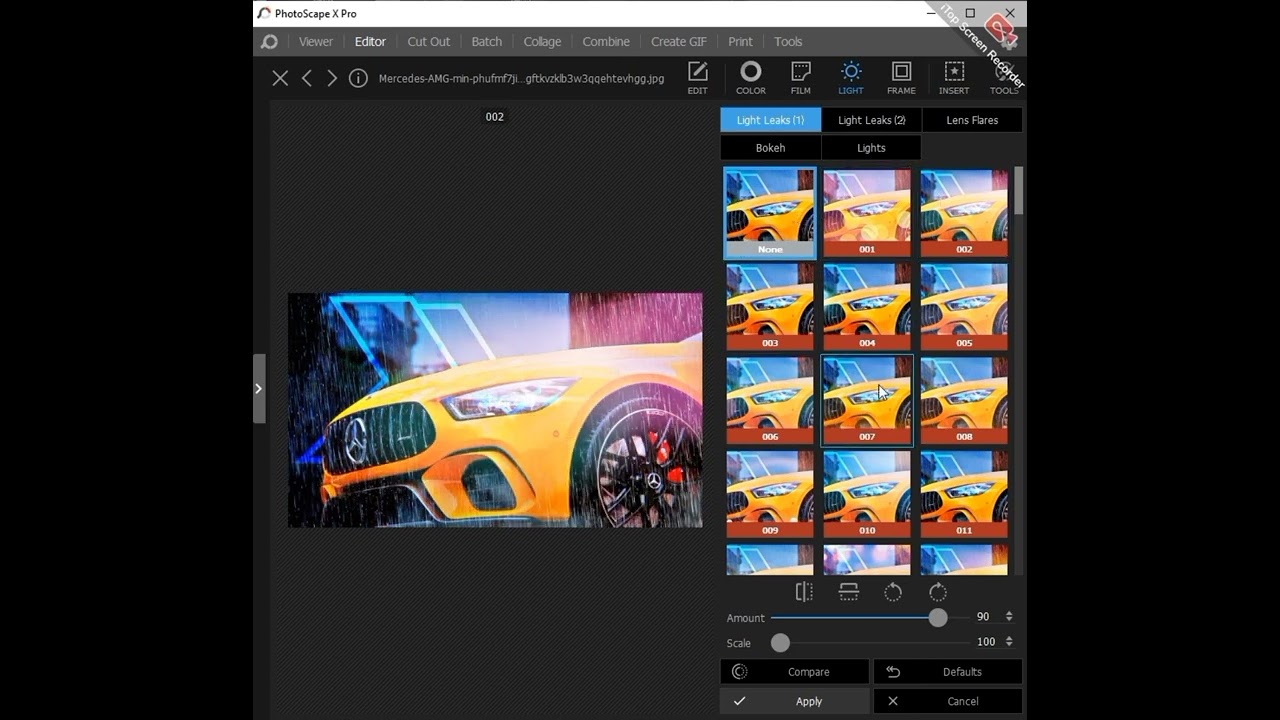
Task: Adjust the Amount value stepper arrows
Action: click(1009, 617)
